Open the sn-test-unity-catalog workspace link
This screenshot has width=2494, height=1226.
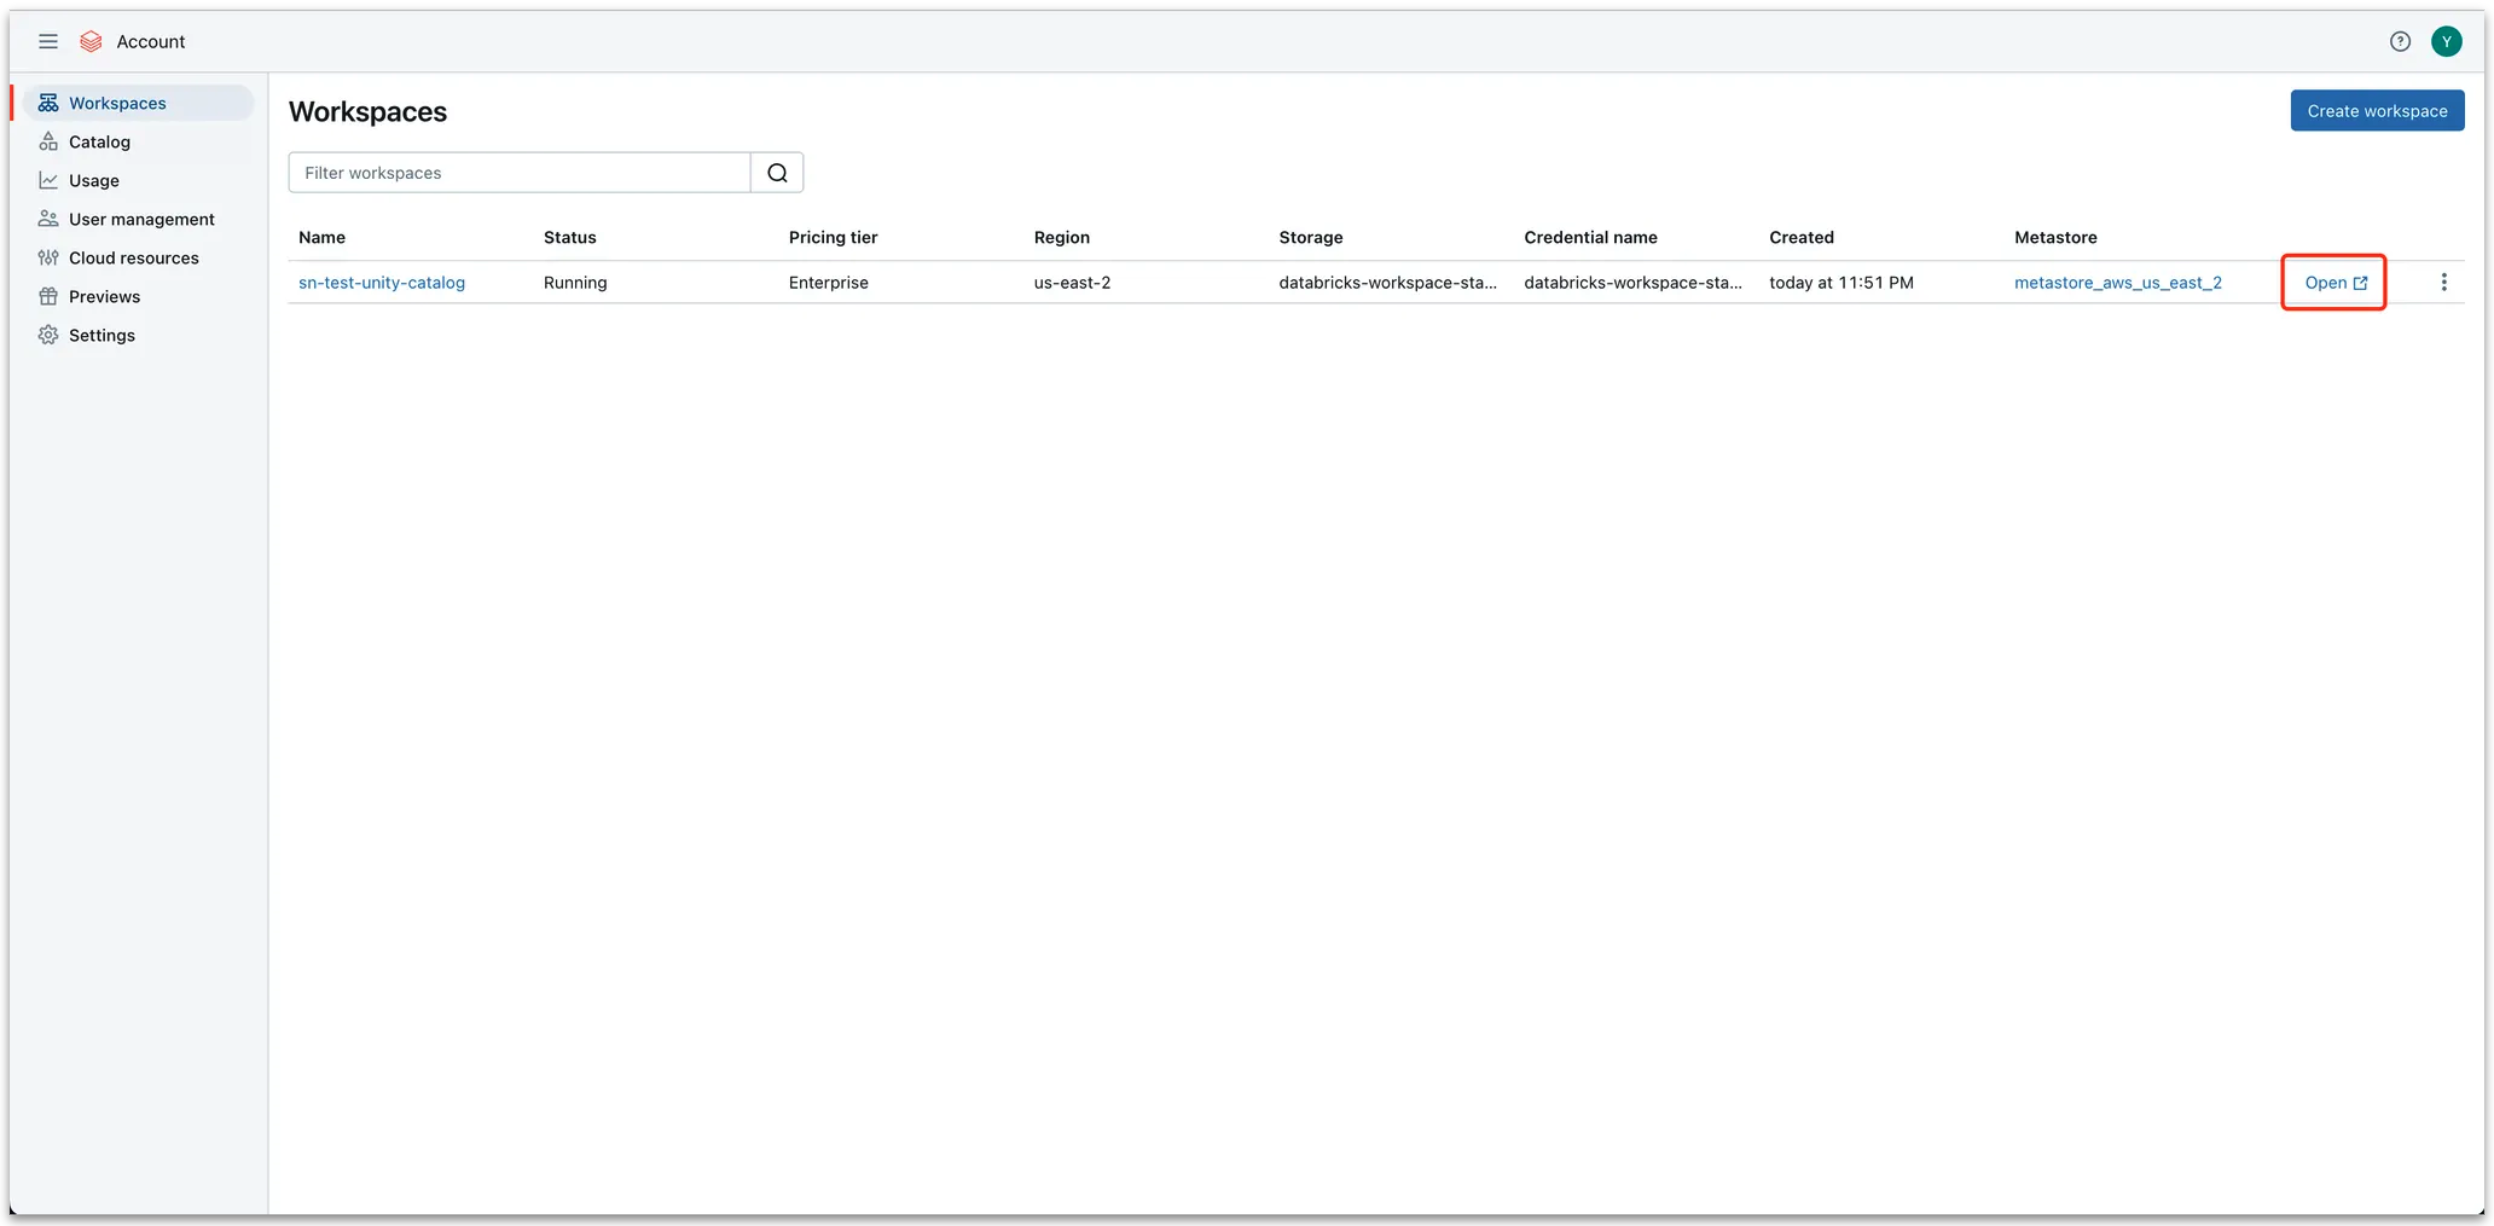[381, 283]
